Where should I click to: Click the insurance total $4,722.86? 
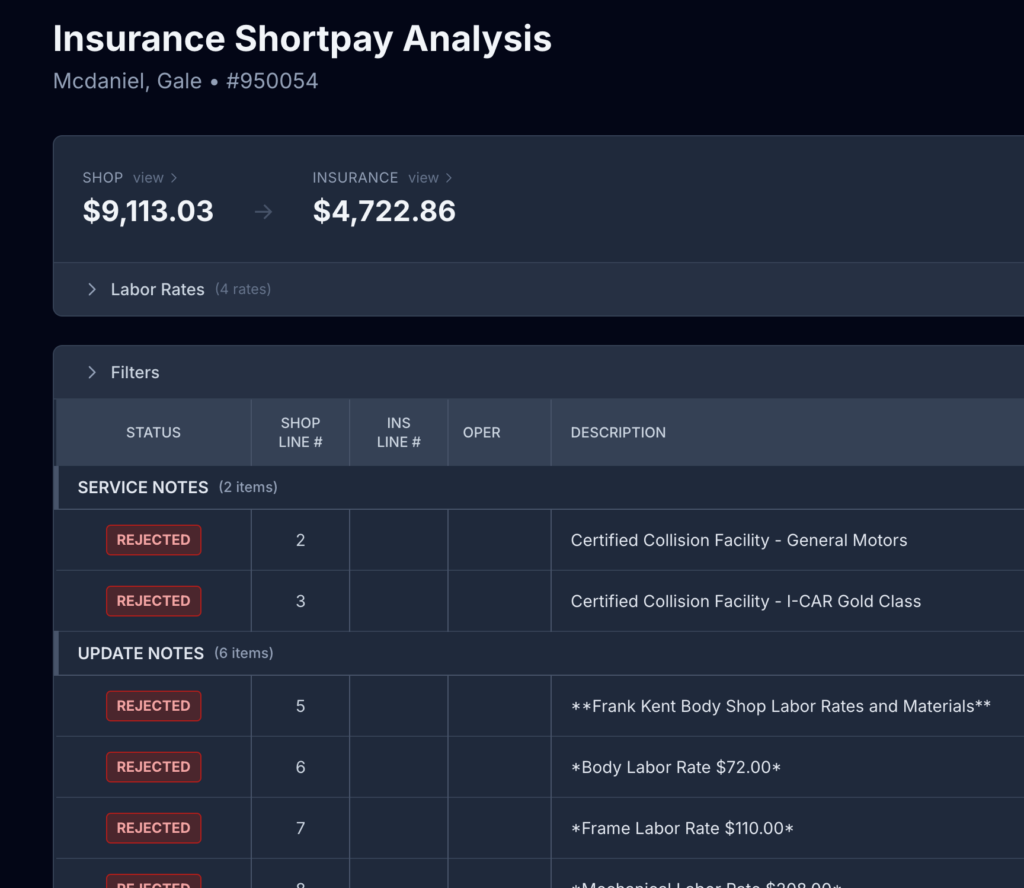pyautogui.click(x=384, y=211)
